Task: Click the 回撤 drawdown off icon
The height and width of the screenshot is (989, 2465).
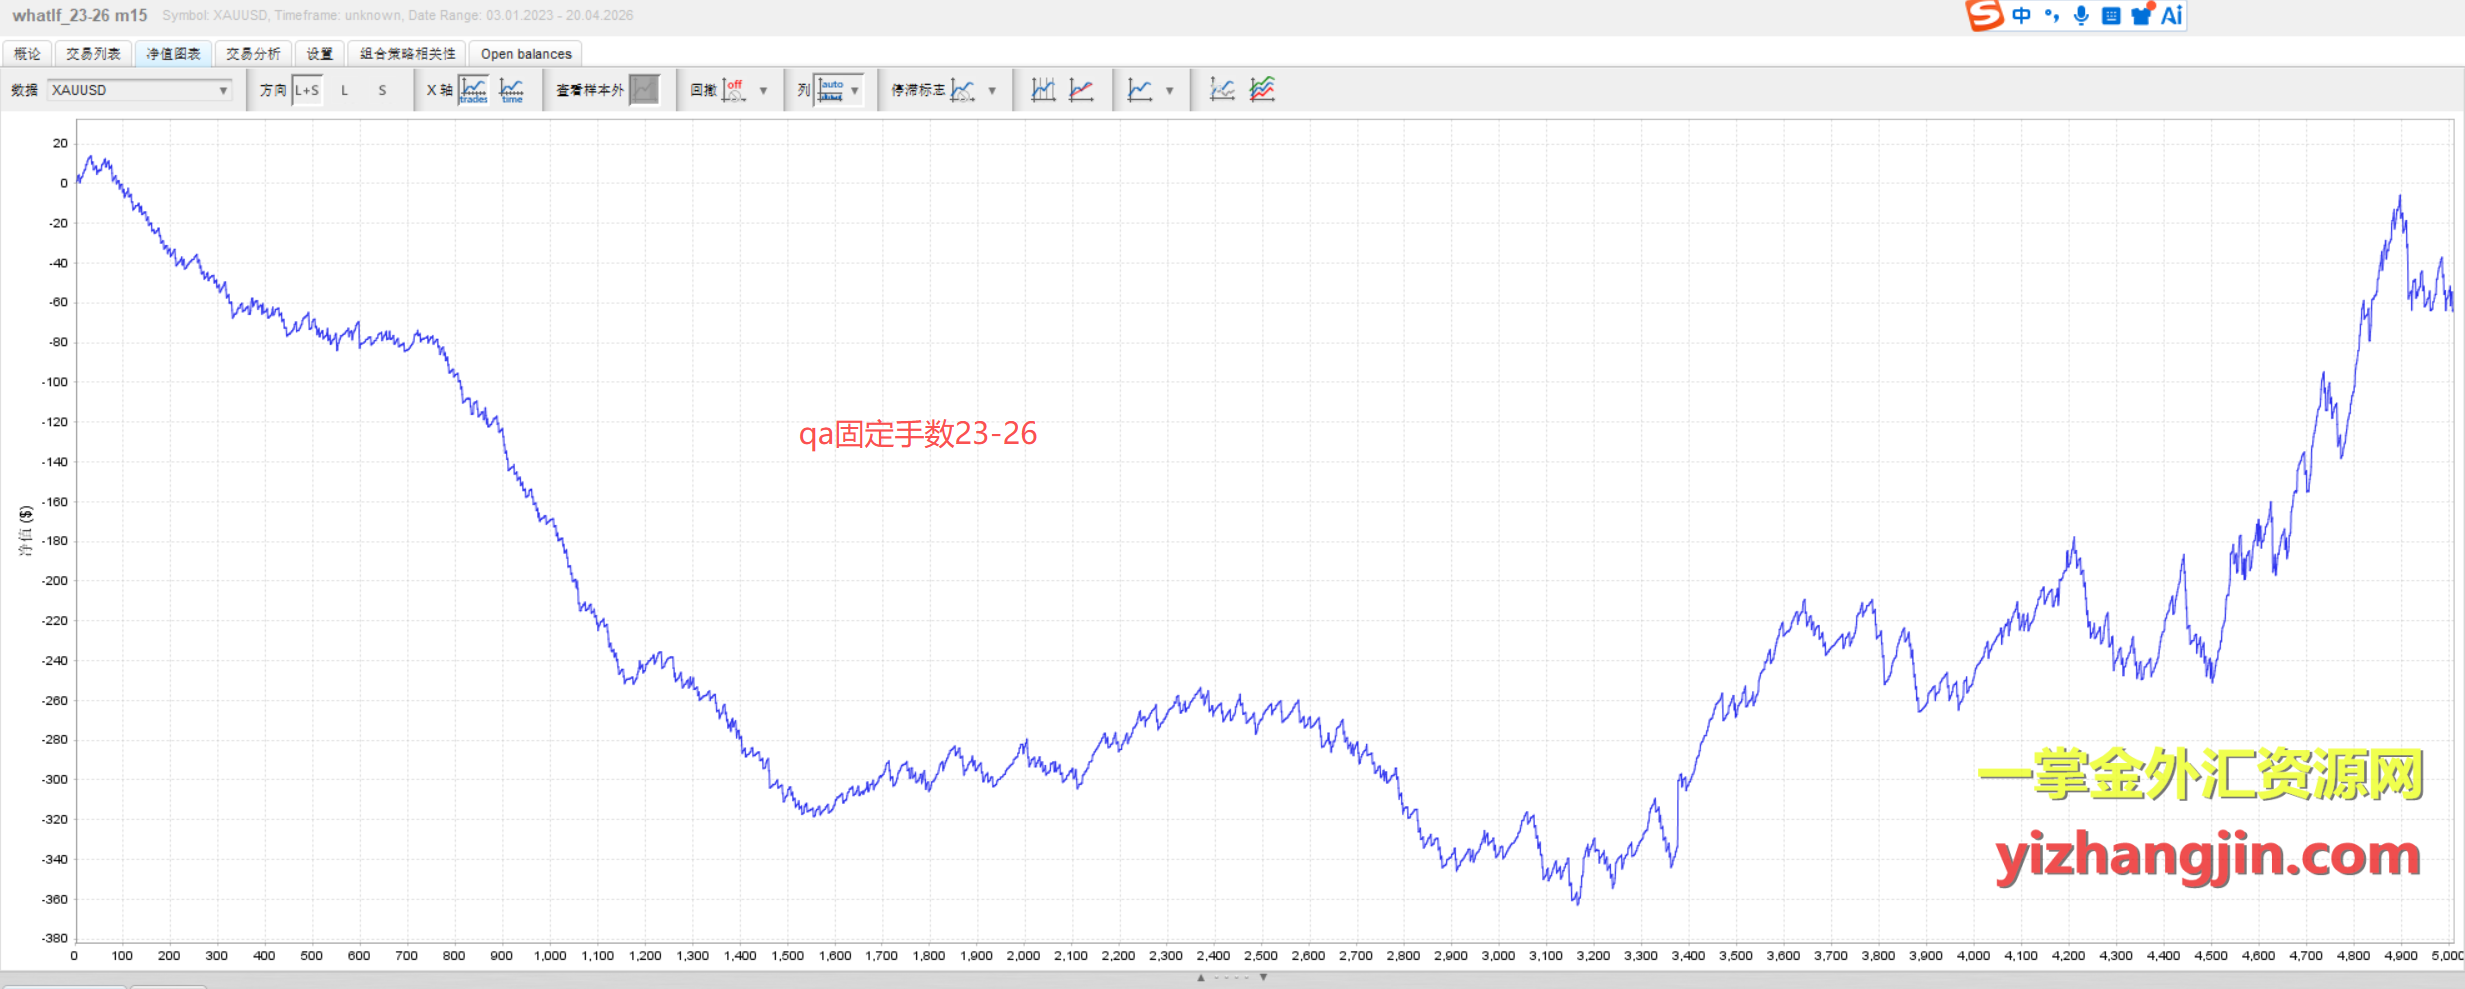Action: [x=733, y=90]
